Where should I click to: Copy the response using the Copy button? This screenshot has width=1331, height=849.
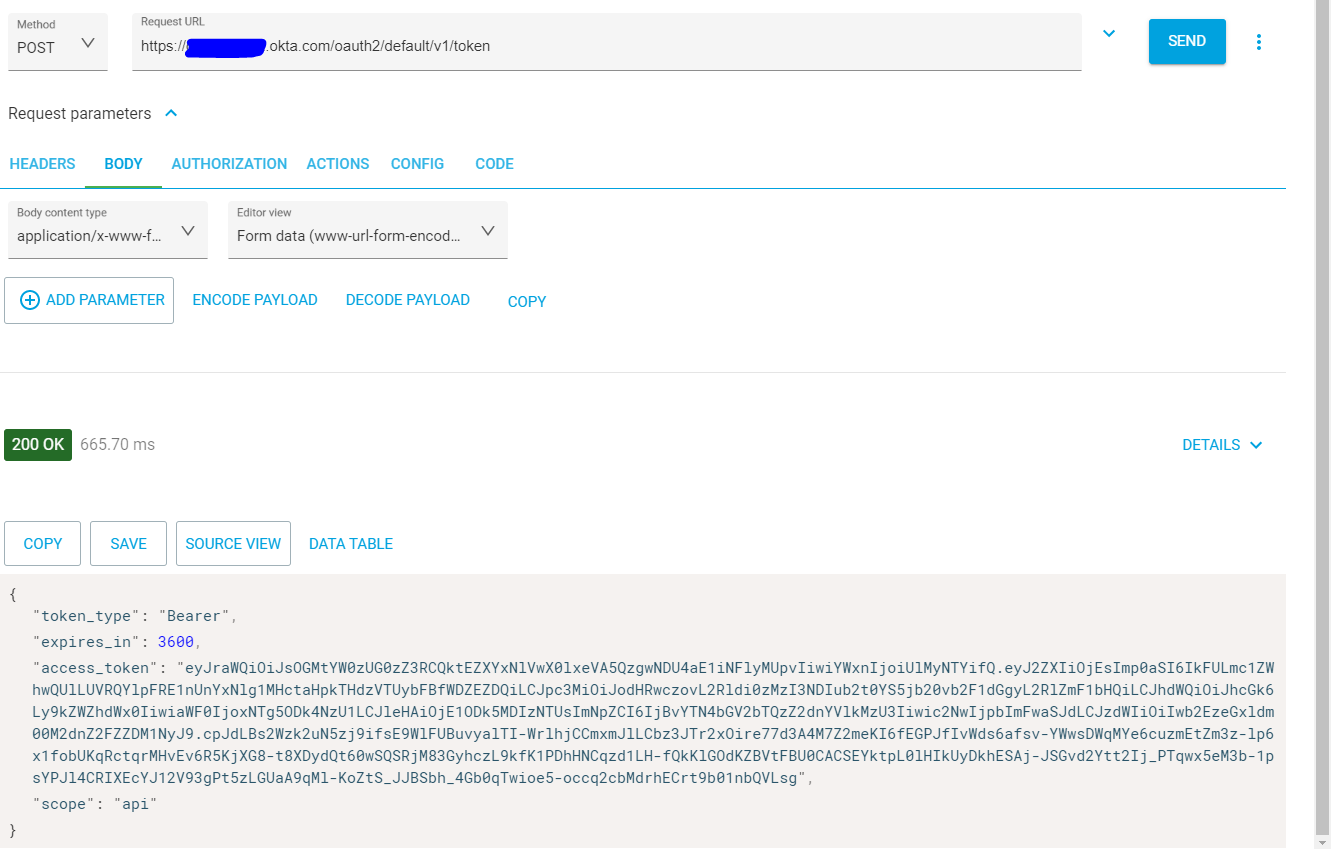point(43,544)
